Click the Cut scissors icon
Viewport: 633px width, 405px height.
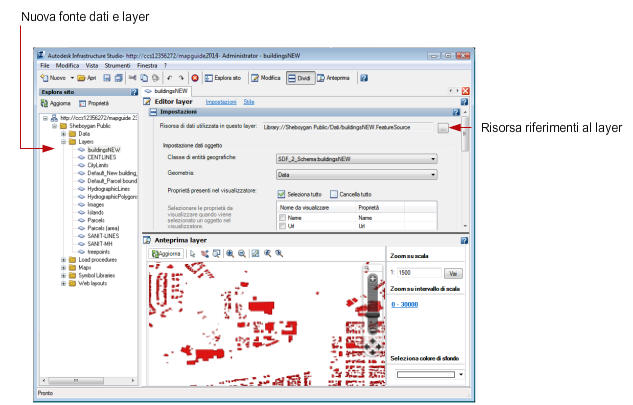tap(132, 78)
